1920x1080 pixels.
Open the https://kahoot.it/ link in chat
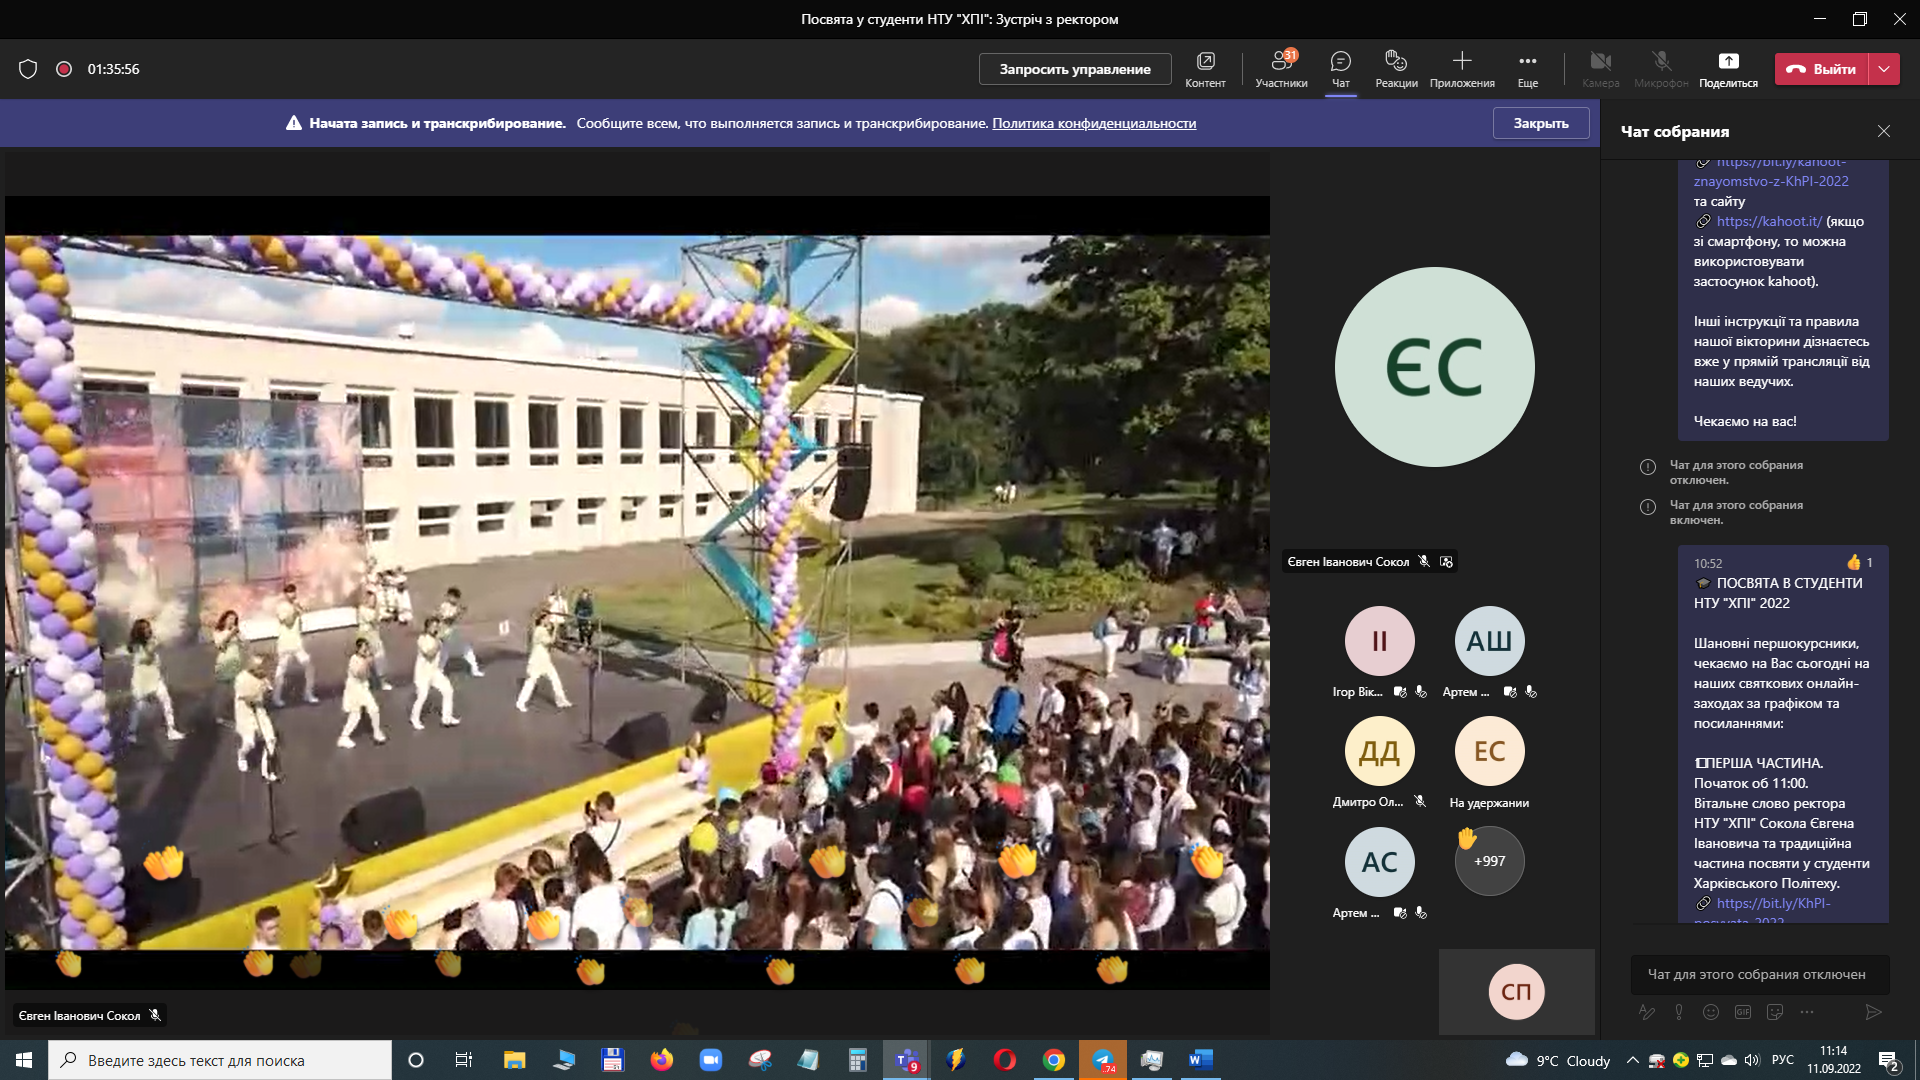click(x=1768, y=221)
